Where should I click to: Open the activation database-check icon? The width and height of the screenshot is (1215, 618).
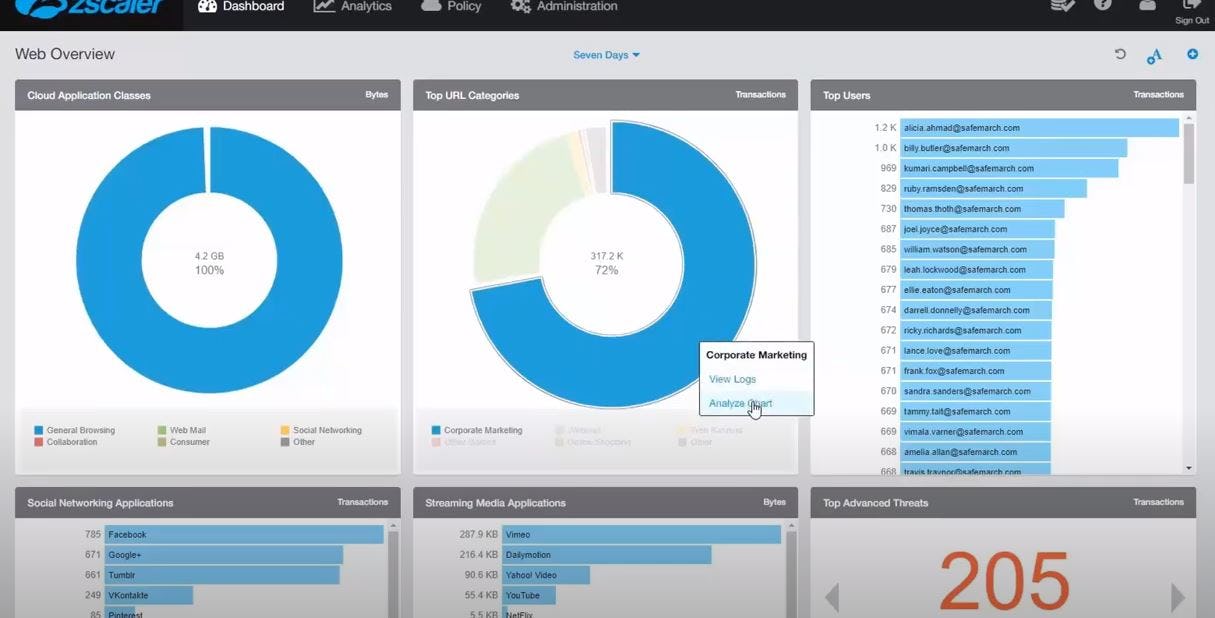click(x=1062, y=6)
